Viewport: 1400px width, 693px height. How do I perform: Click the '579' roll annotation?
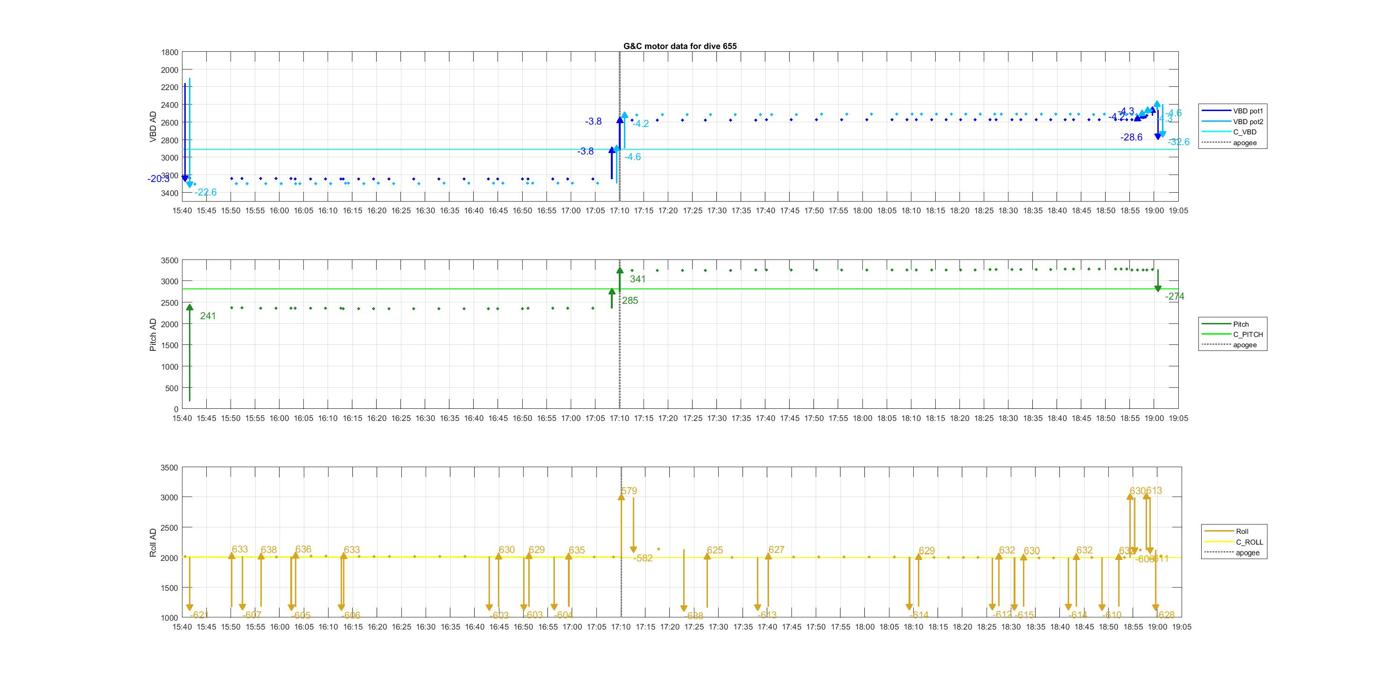point(629,491)
